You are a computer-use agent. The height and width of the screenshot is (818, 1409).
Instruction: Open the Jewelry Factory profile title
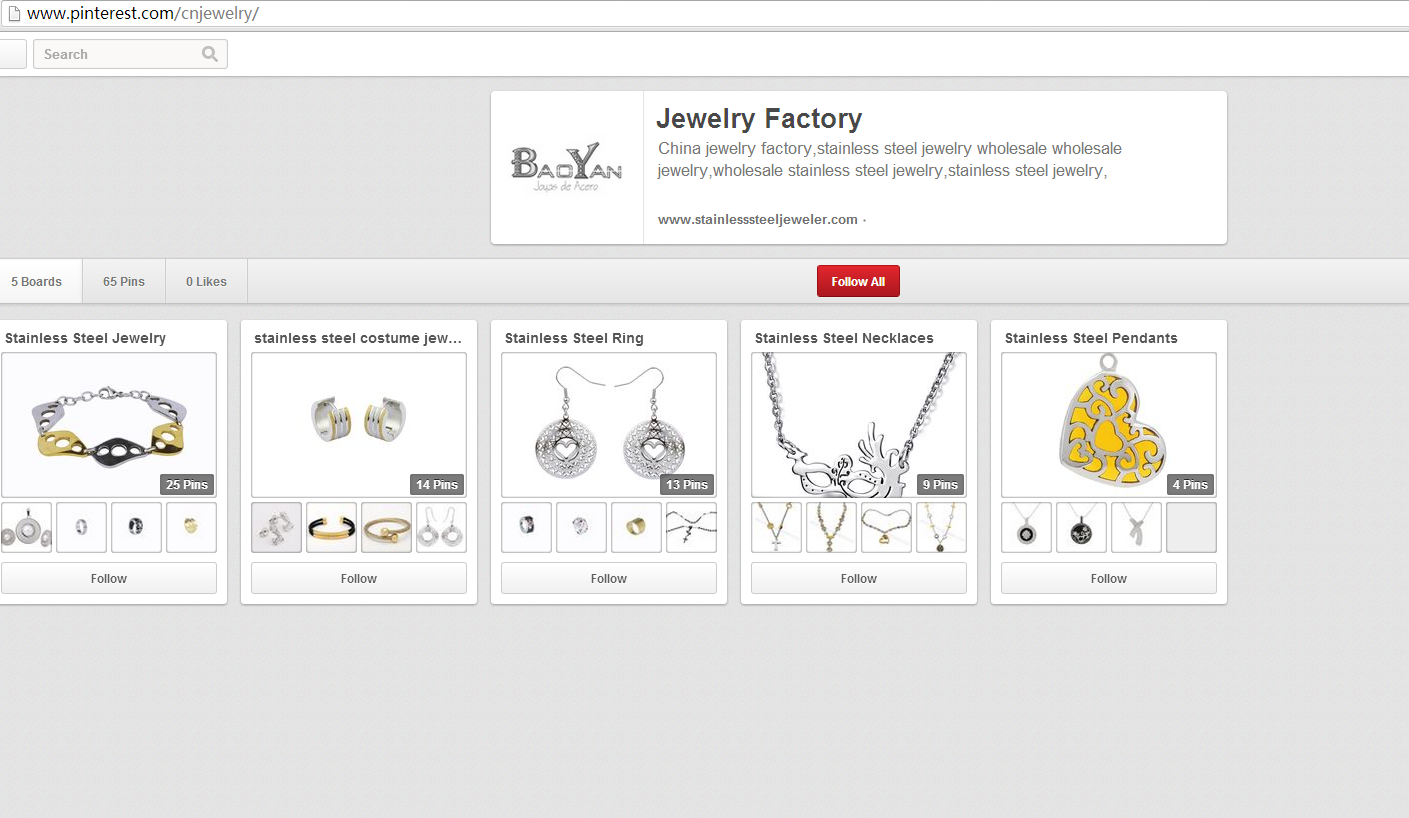(759, 119)
